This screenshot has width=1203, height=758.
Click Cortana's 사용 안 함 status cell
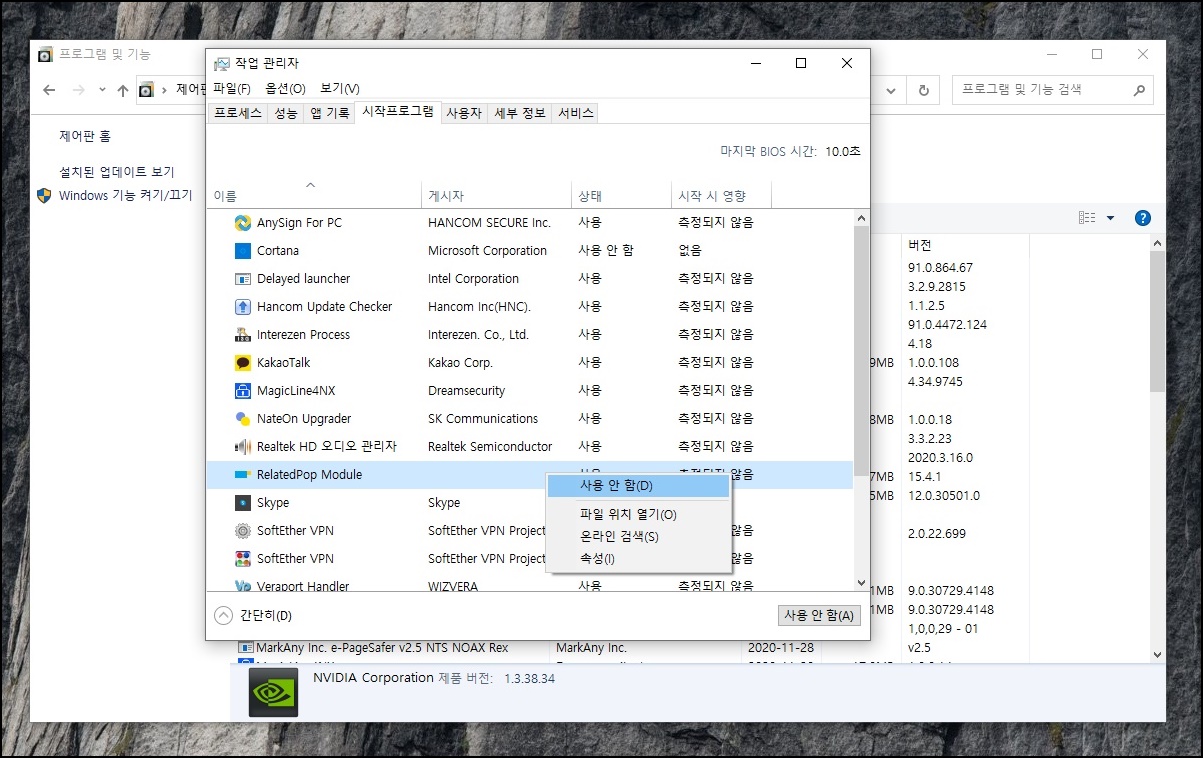pos(606,251)
